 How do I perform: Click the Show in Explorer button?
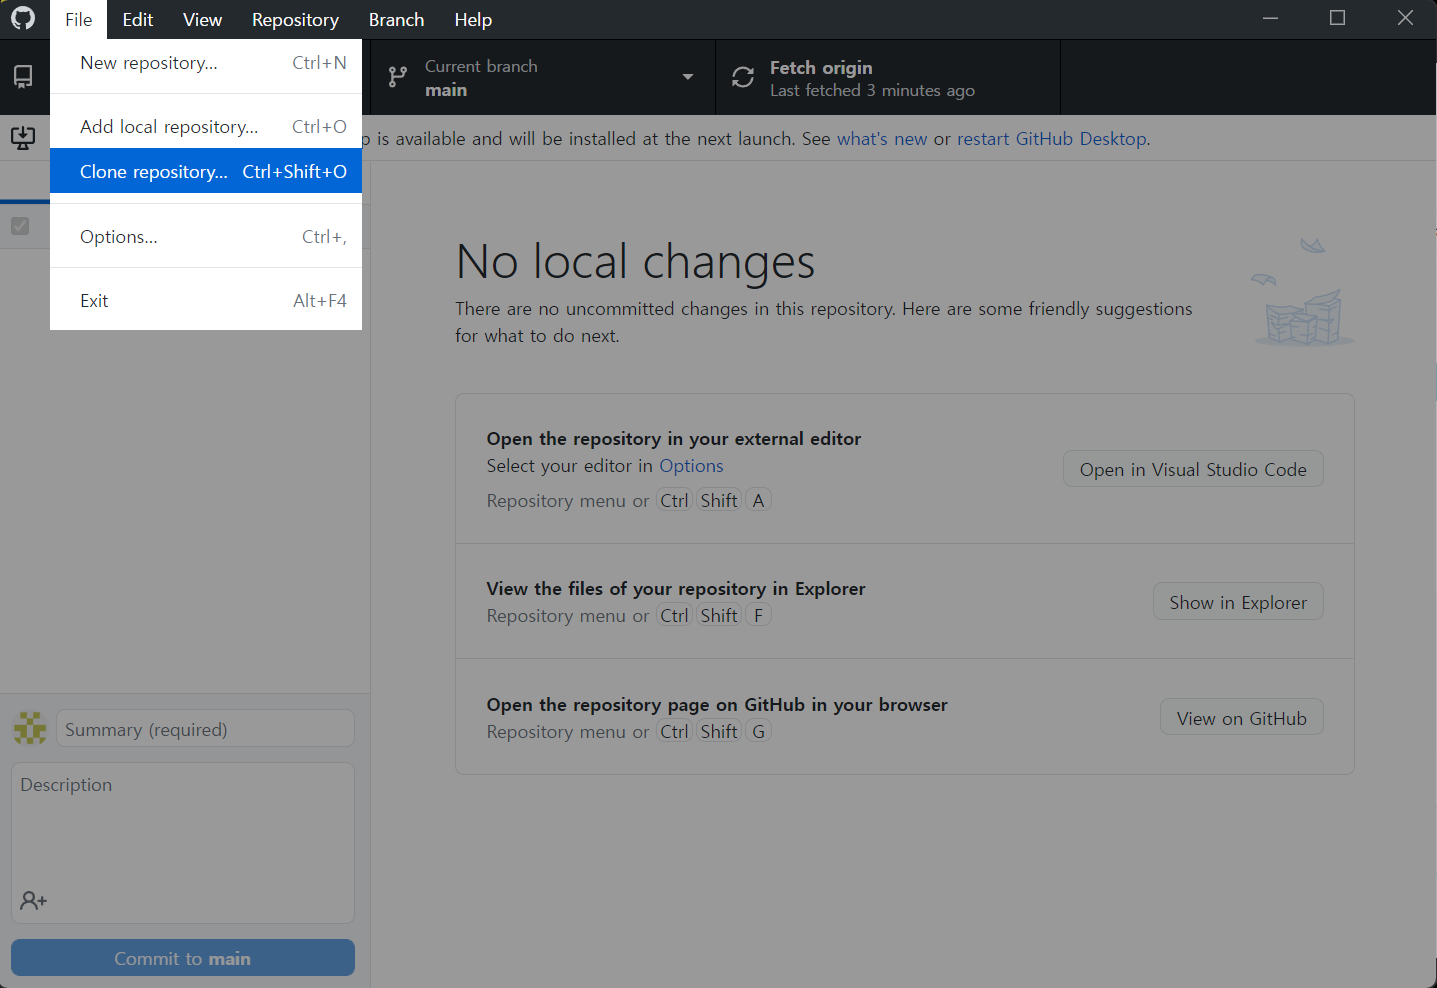(1238, 602)
